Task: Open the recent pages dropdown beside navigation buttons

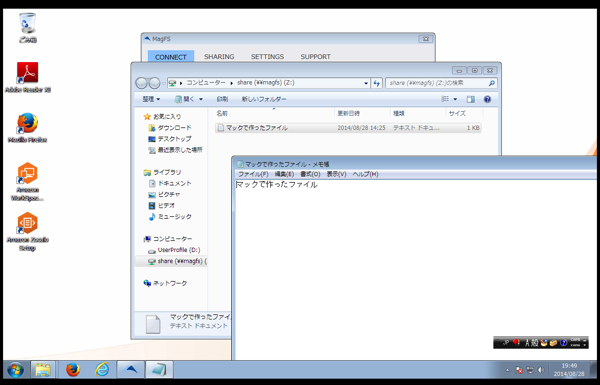Action: [x=163, y=83]
